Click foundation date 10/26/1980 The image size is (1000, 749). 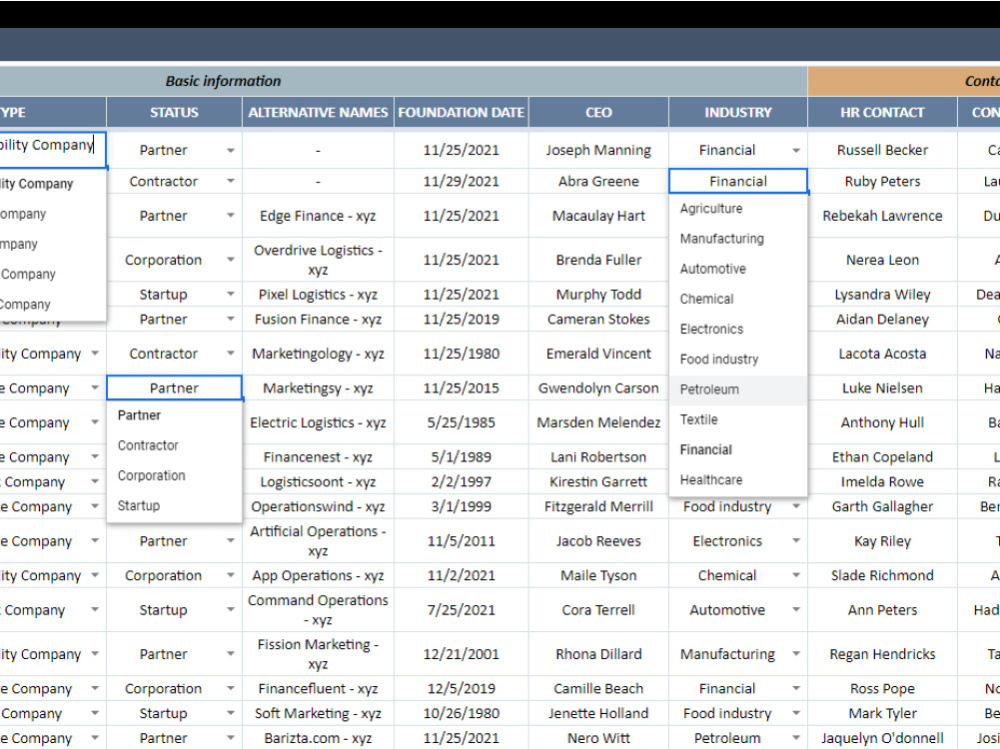461,713
